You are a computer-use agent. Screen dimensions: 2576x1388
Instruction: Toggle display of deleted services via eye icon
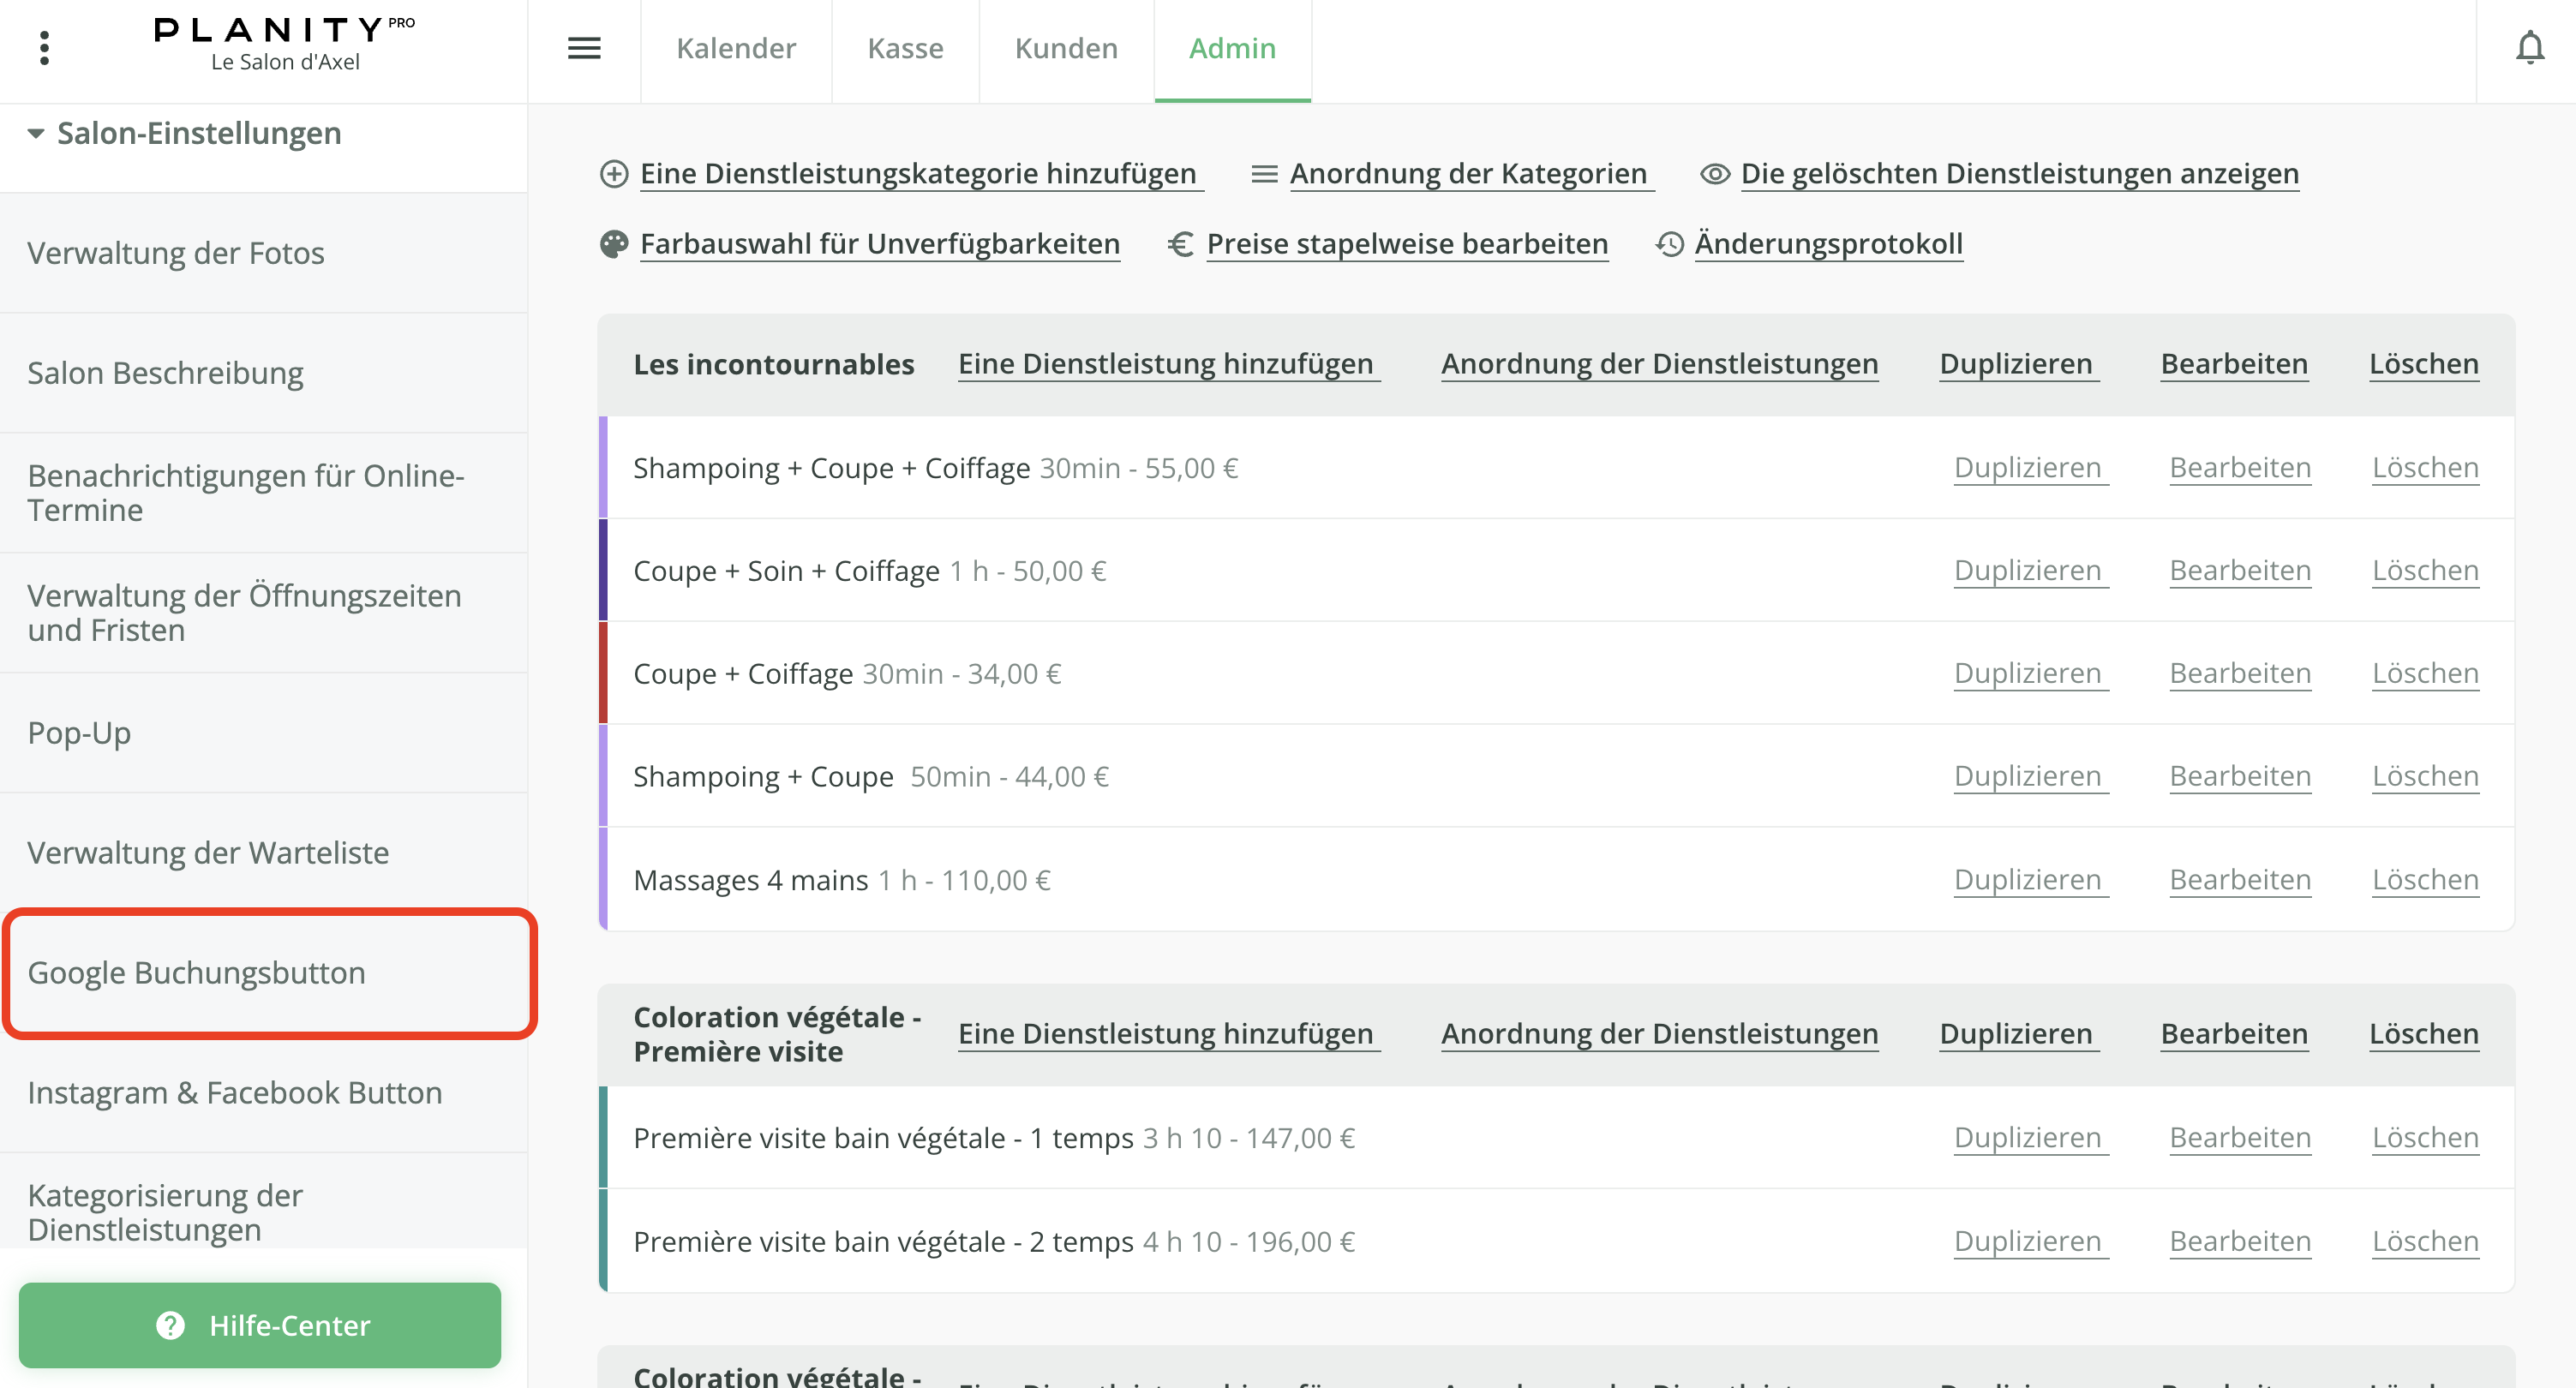click(x=1714, y=172)
